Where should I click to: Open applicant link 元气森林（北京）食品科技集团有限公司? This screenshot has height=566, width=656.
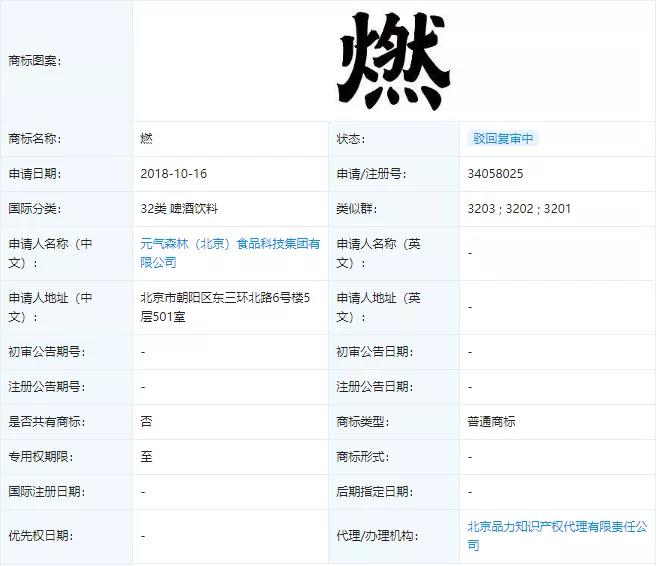[230, 253]
